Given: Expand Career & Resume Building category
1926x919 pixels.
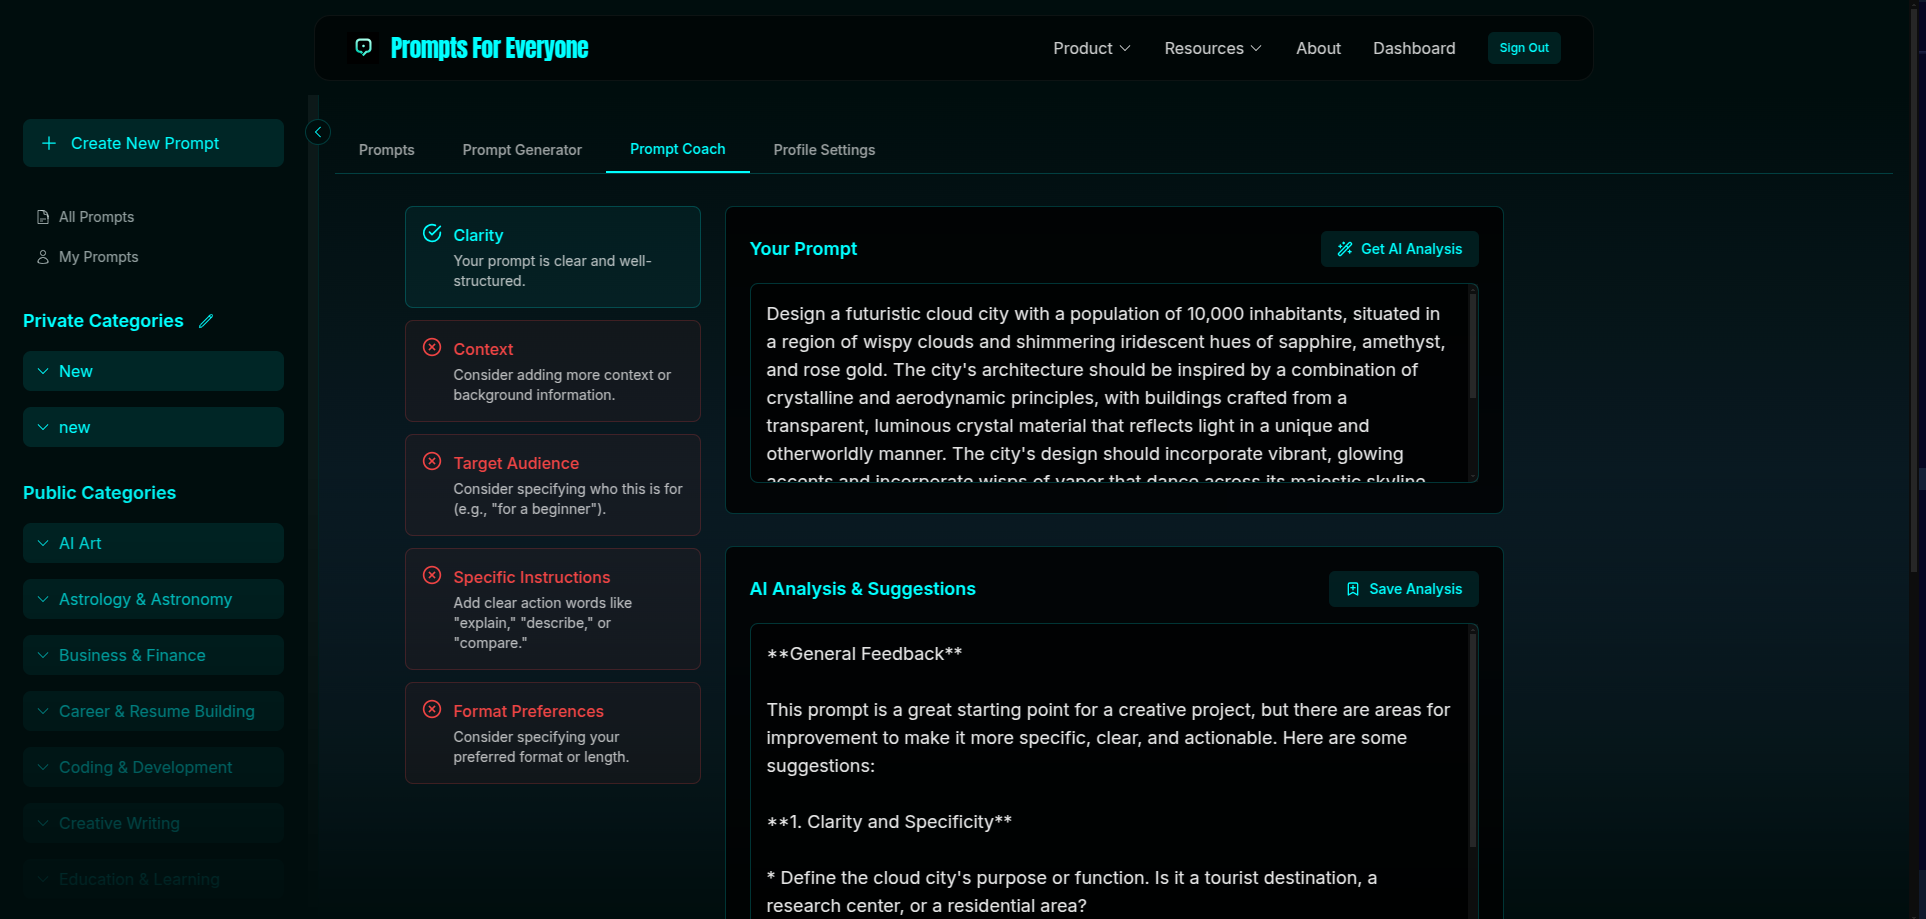Looking at the screenshot, I should point(153,711).
